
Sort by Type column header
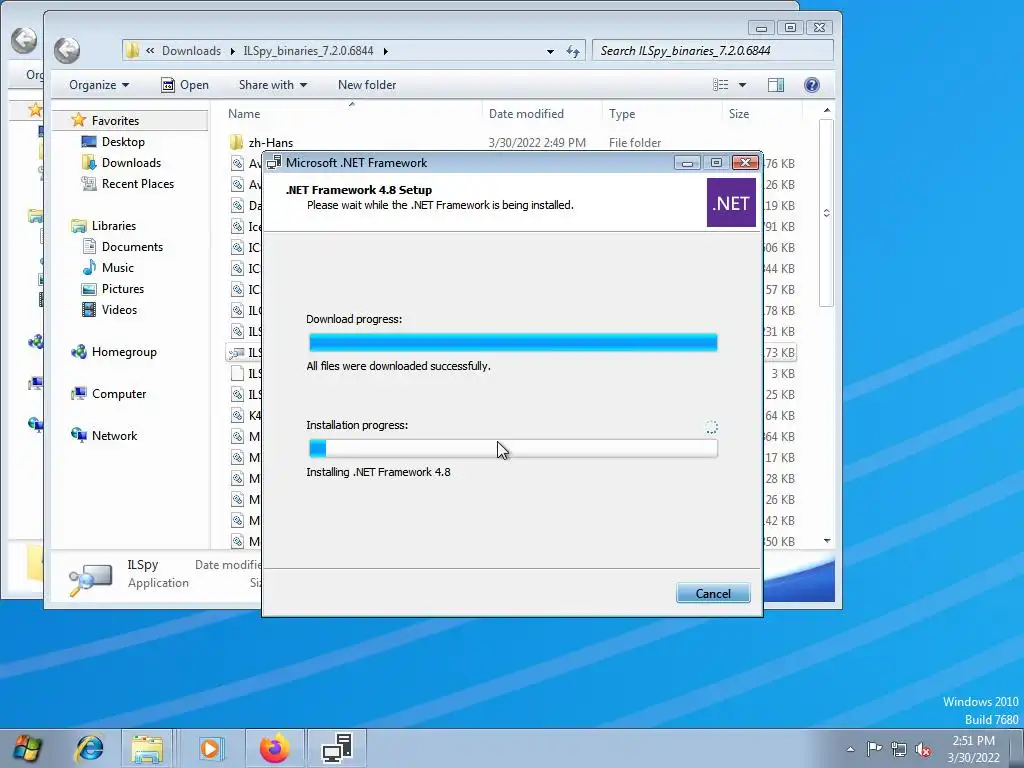[x=622, y=114]
